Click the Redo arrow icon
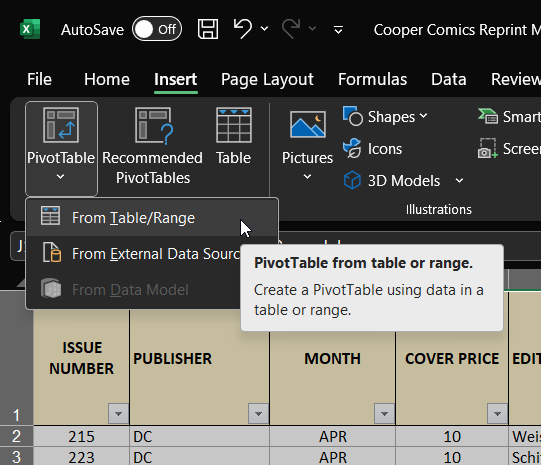This screenshot has height=465, width=541. tap(291, 28)
